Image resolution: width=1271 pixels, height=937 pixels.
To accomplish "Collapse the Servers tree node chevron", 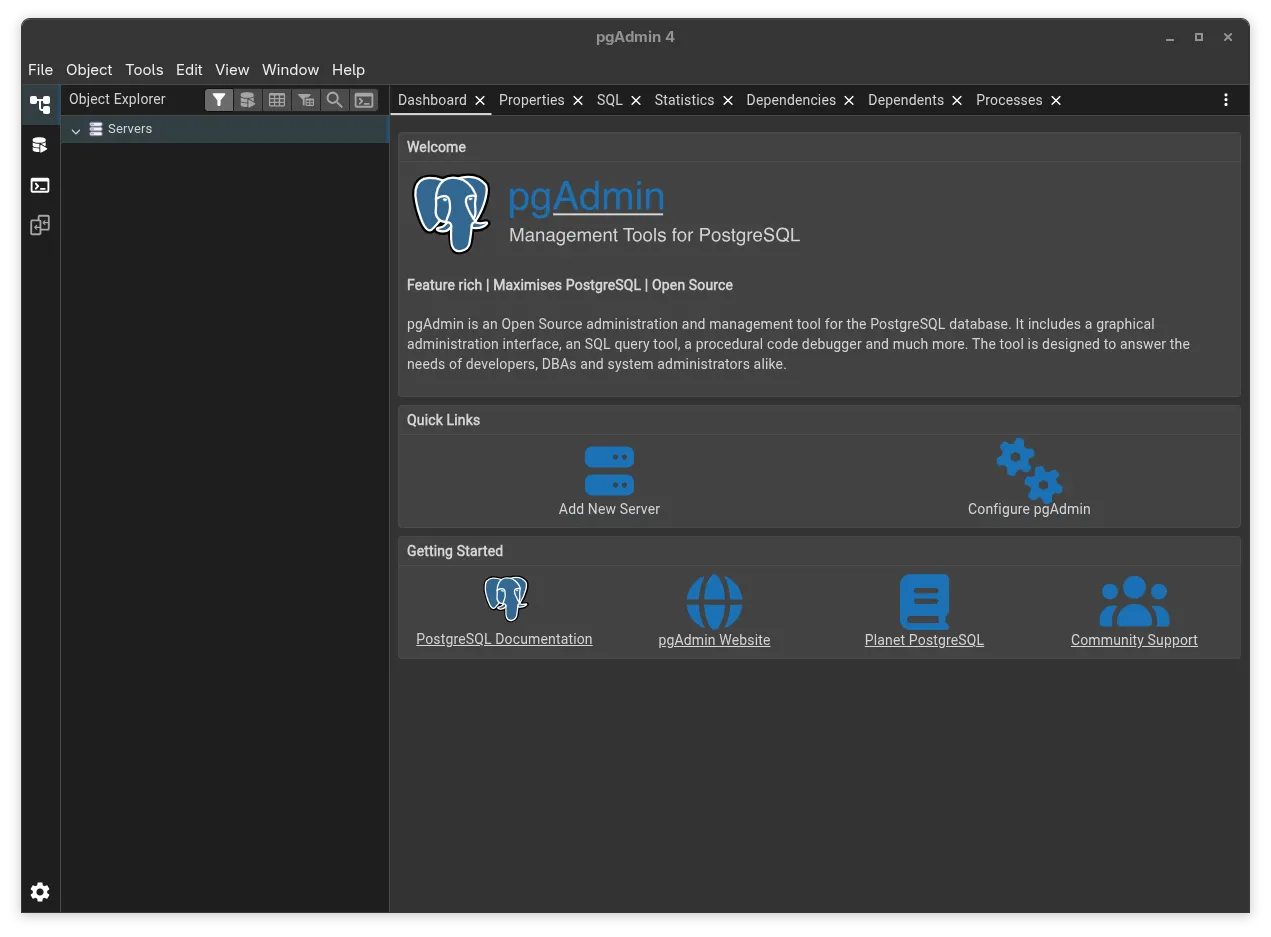I will tap(76, 130).
